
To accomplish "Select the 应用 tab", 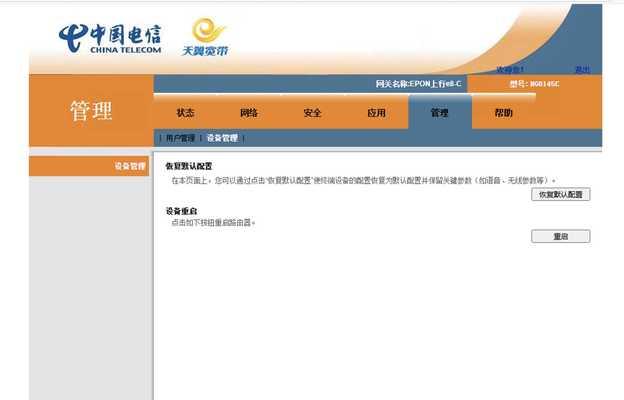I will pos(376,113).
